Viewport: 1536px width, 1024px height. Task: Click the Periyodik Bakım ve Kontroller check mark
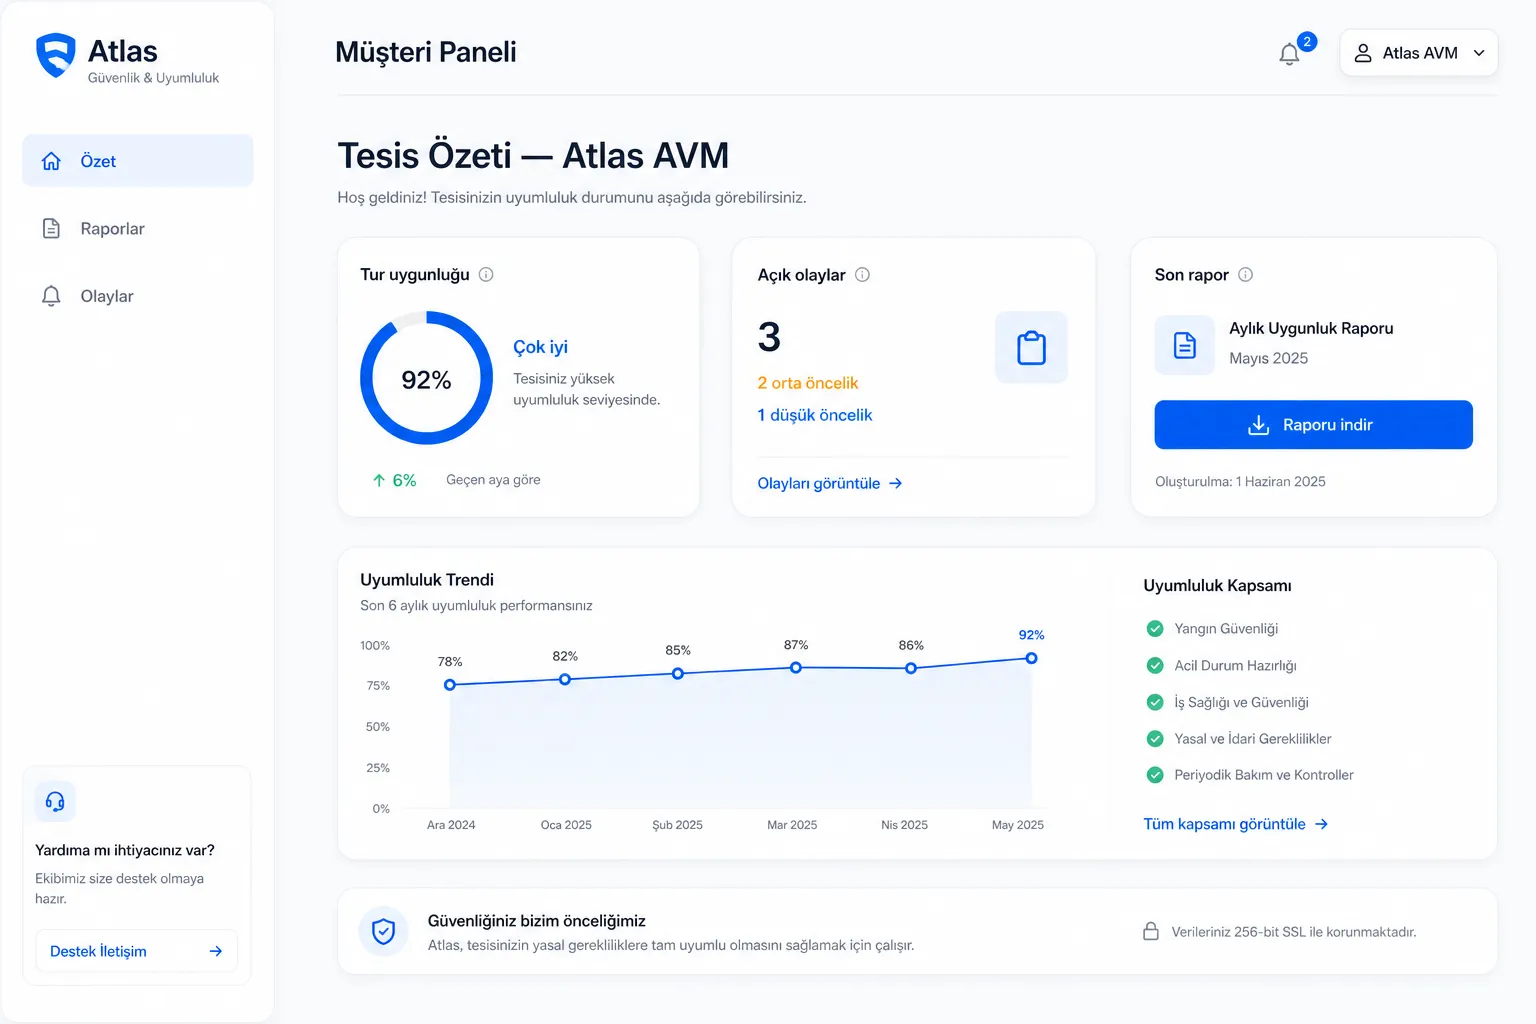(x=1155, y=774)
